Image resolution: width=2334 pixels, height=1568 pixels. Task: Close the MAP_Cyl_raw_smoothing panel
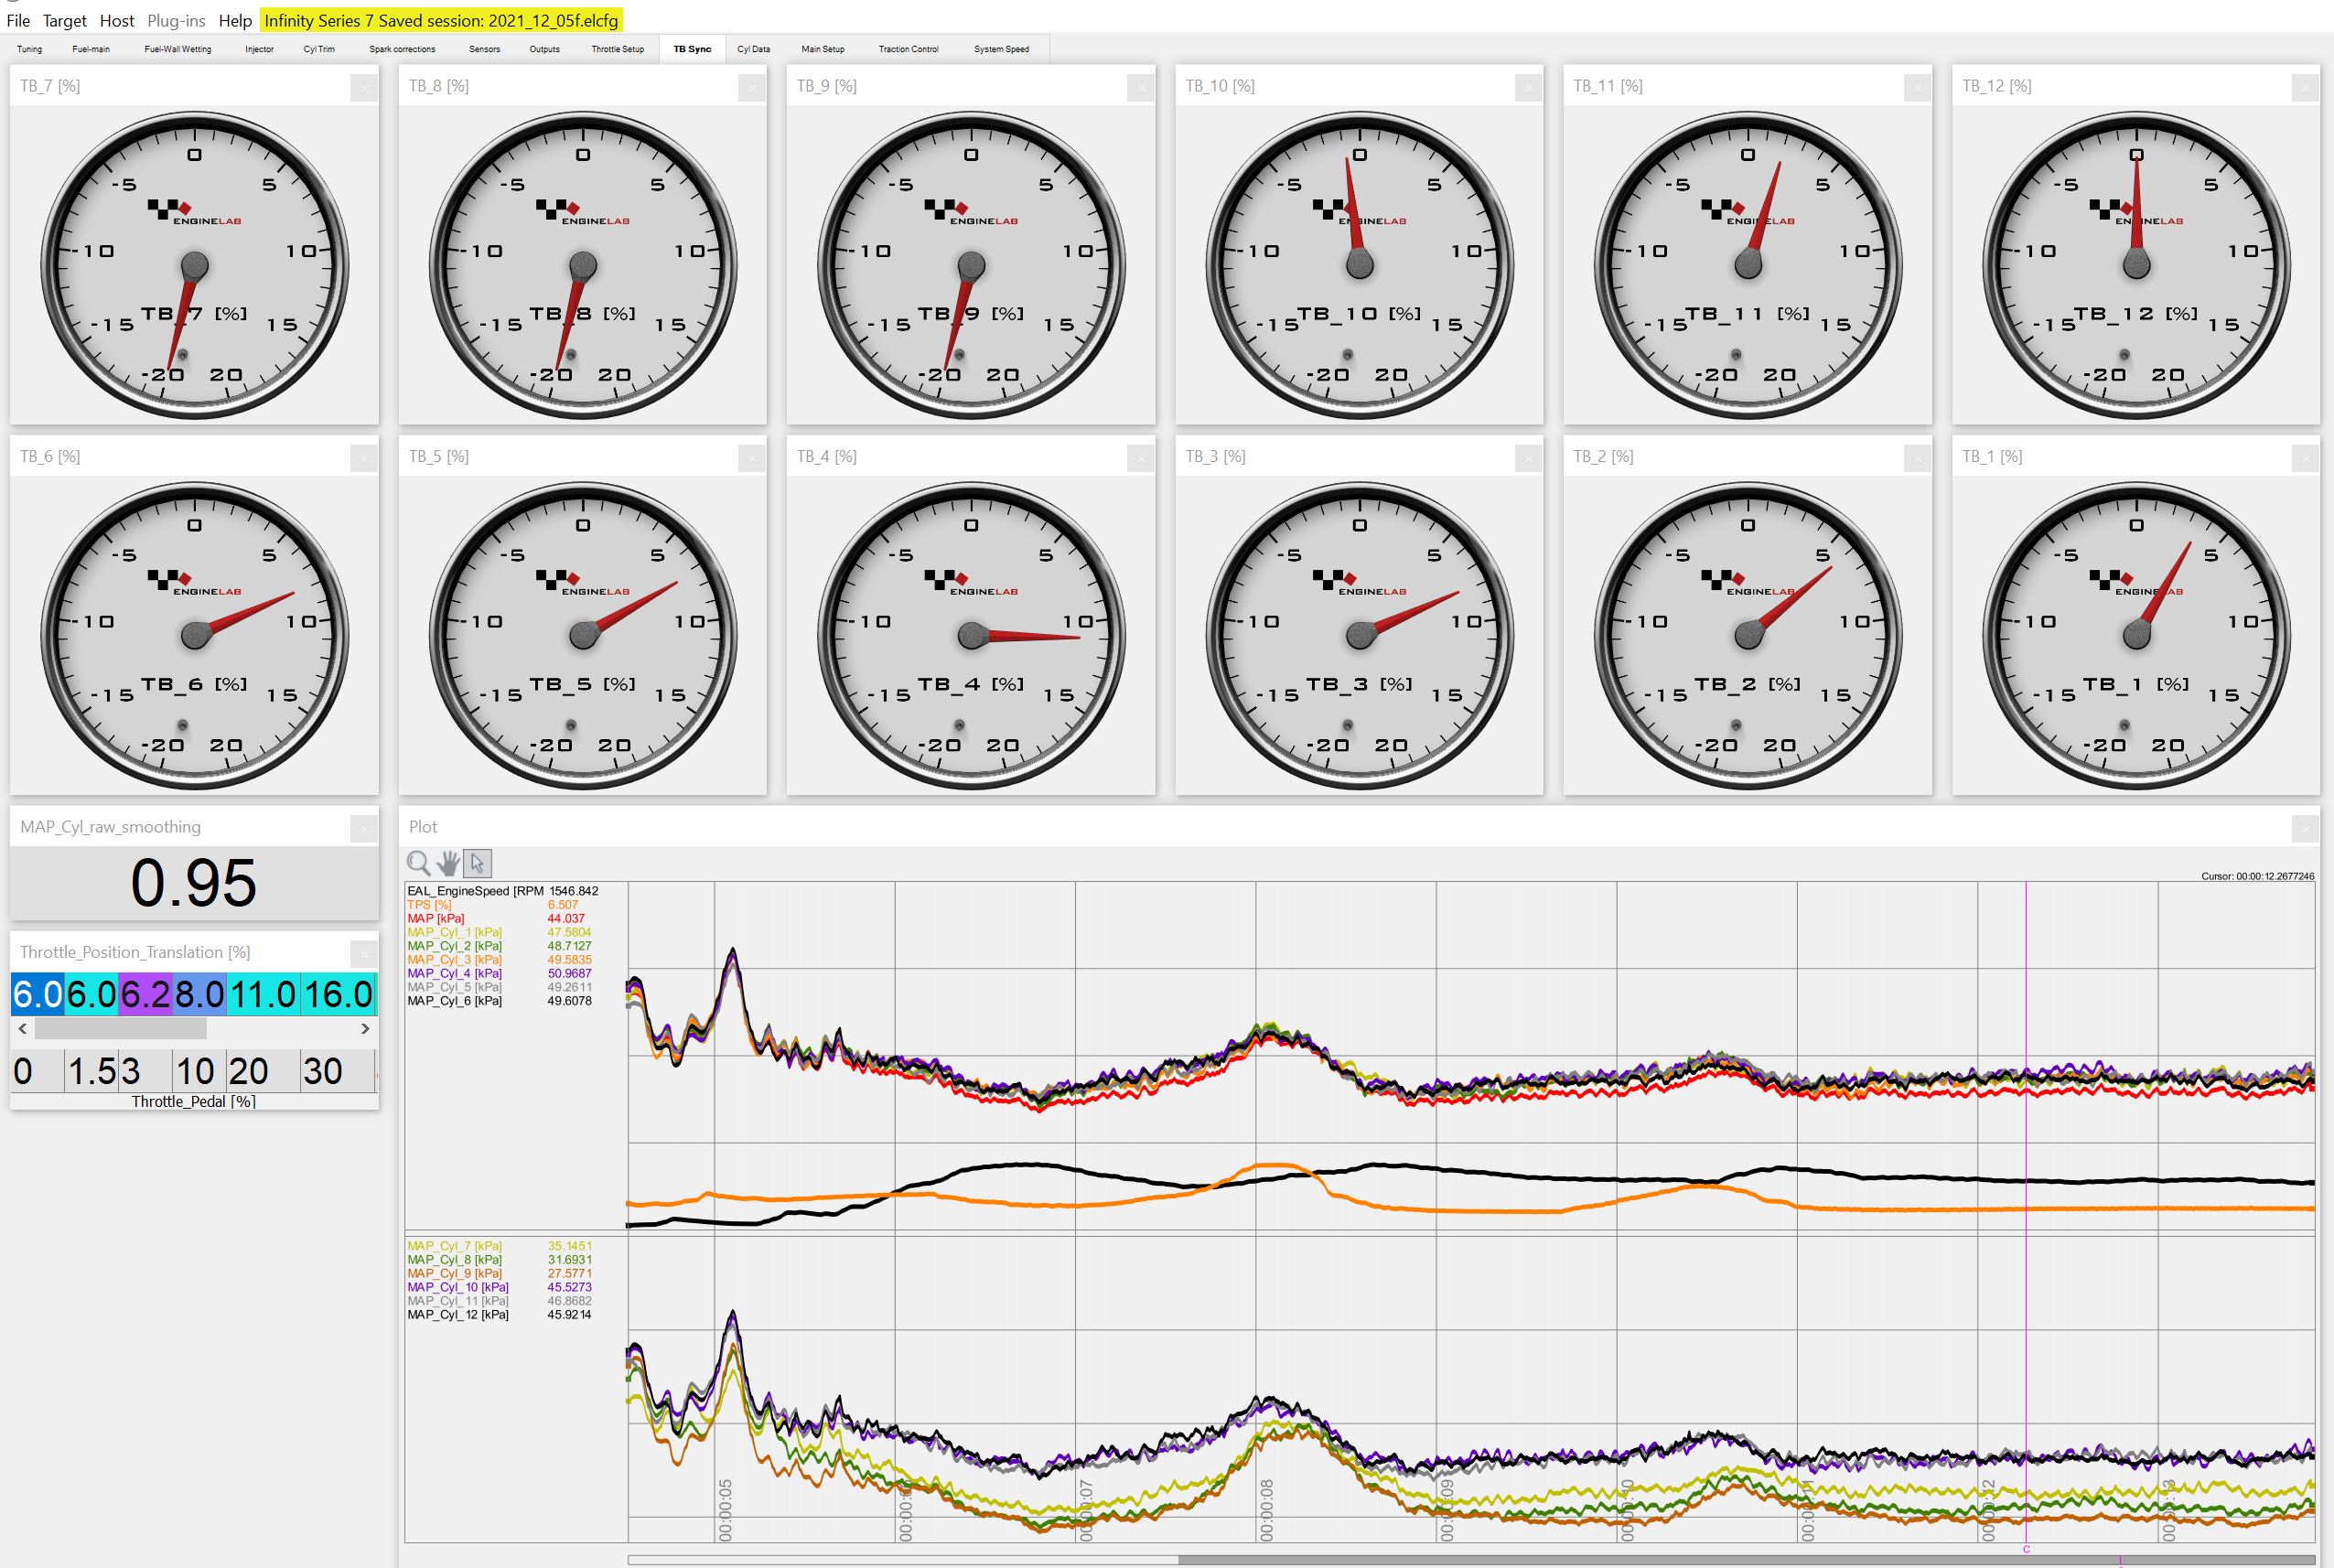pos(364,828)
